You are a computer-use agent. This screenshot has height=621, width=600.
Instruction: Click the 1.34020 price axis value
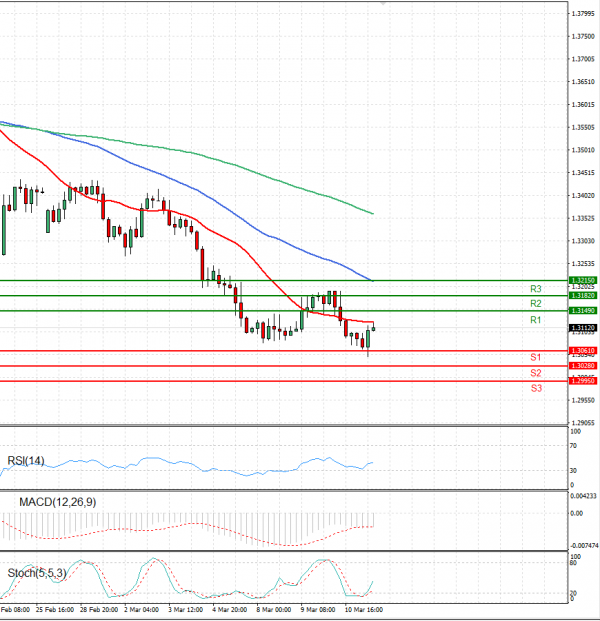point(583,196)
